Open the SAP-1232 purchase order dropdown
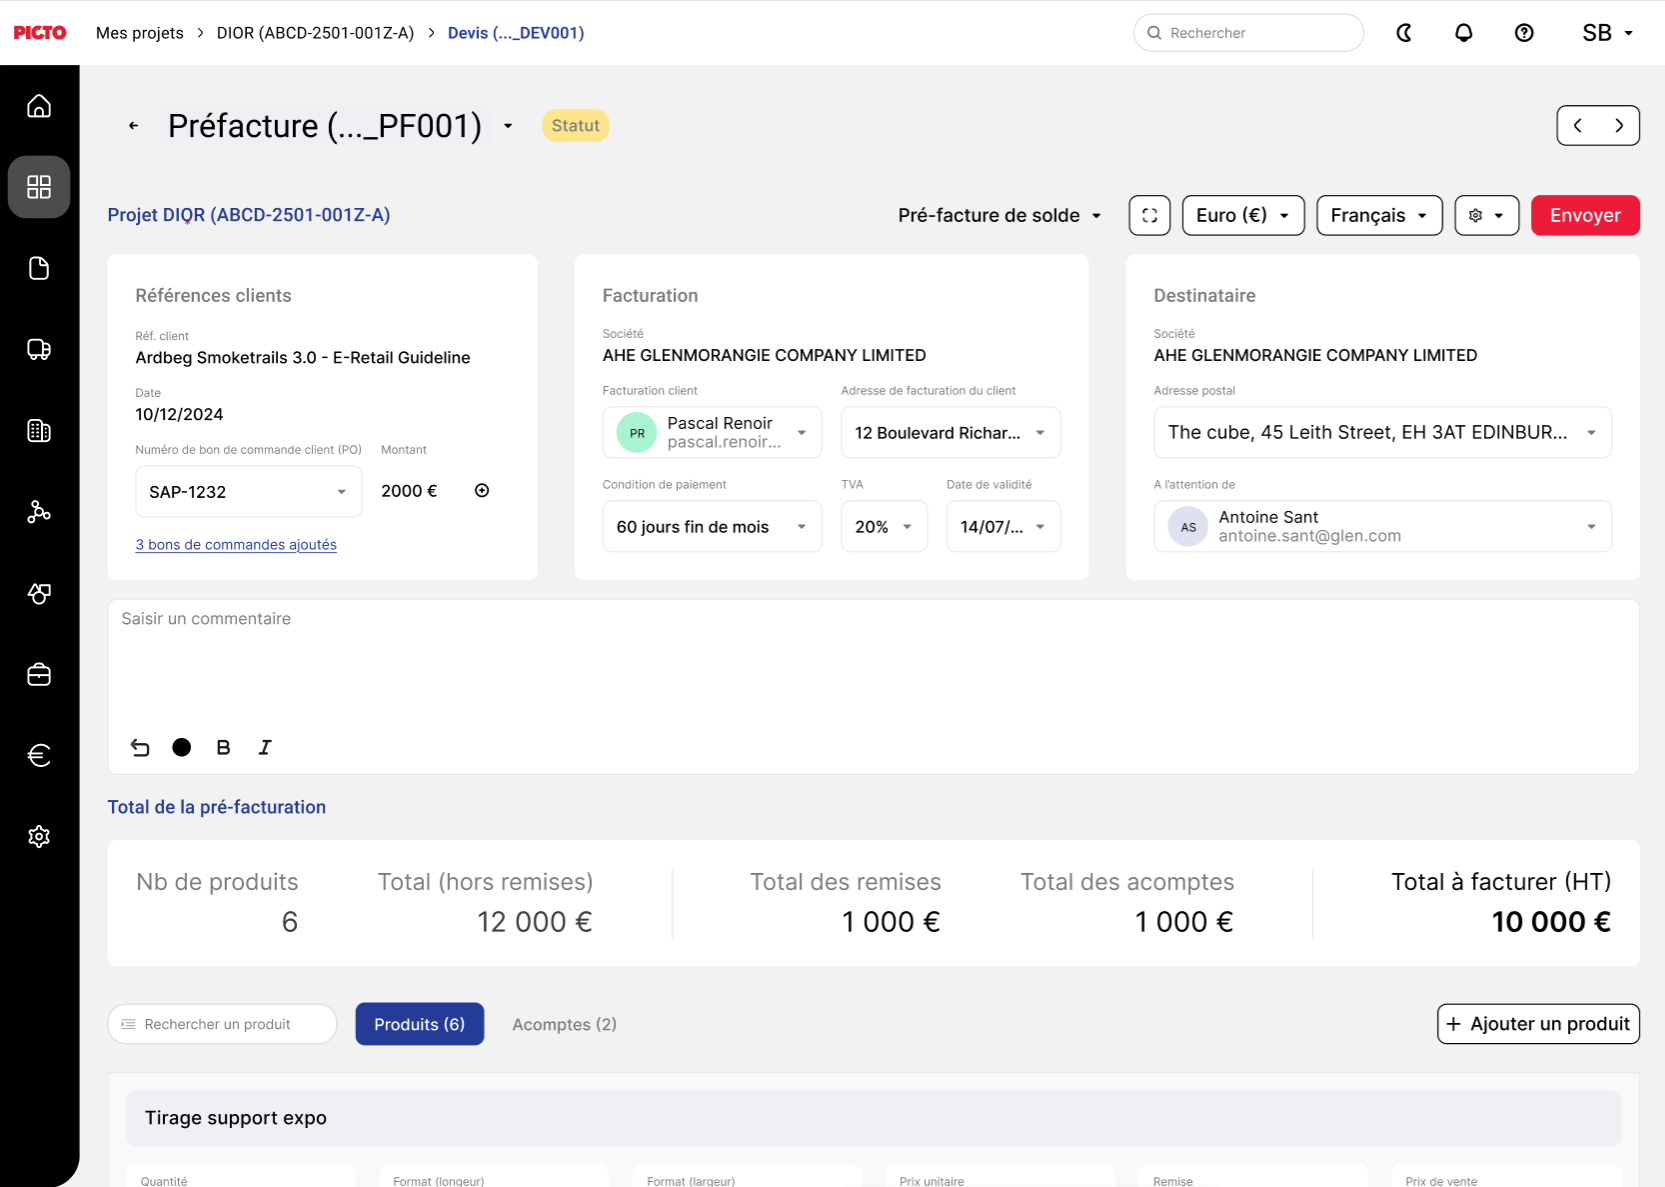Image resolution: width=1665 pixels, height=1187 pixels. point(248,492)
